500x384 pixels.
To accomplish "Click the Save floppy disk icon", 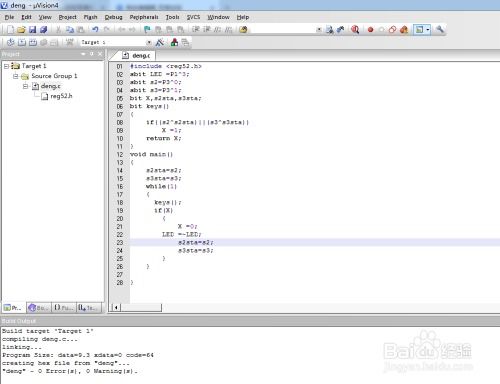I will pyautogui.click(x=32, y=30).
